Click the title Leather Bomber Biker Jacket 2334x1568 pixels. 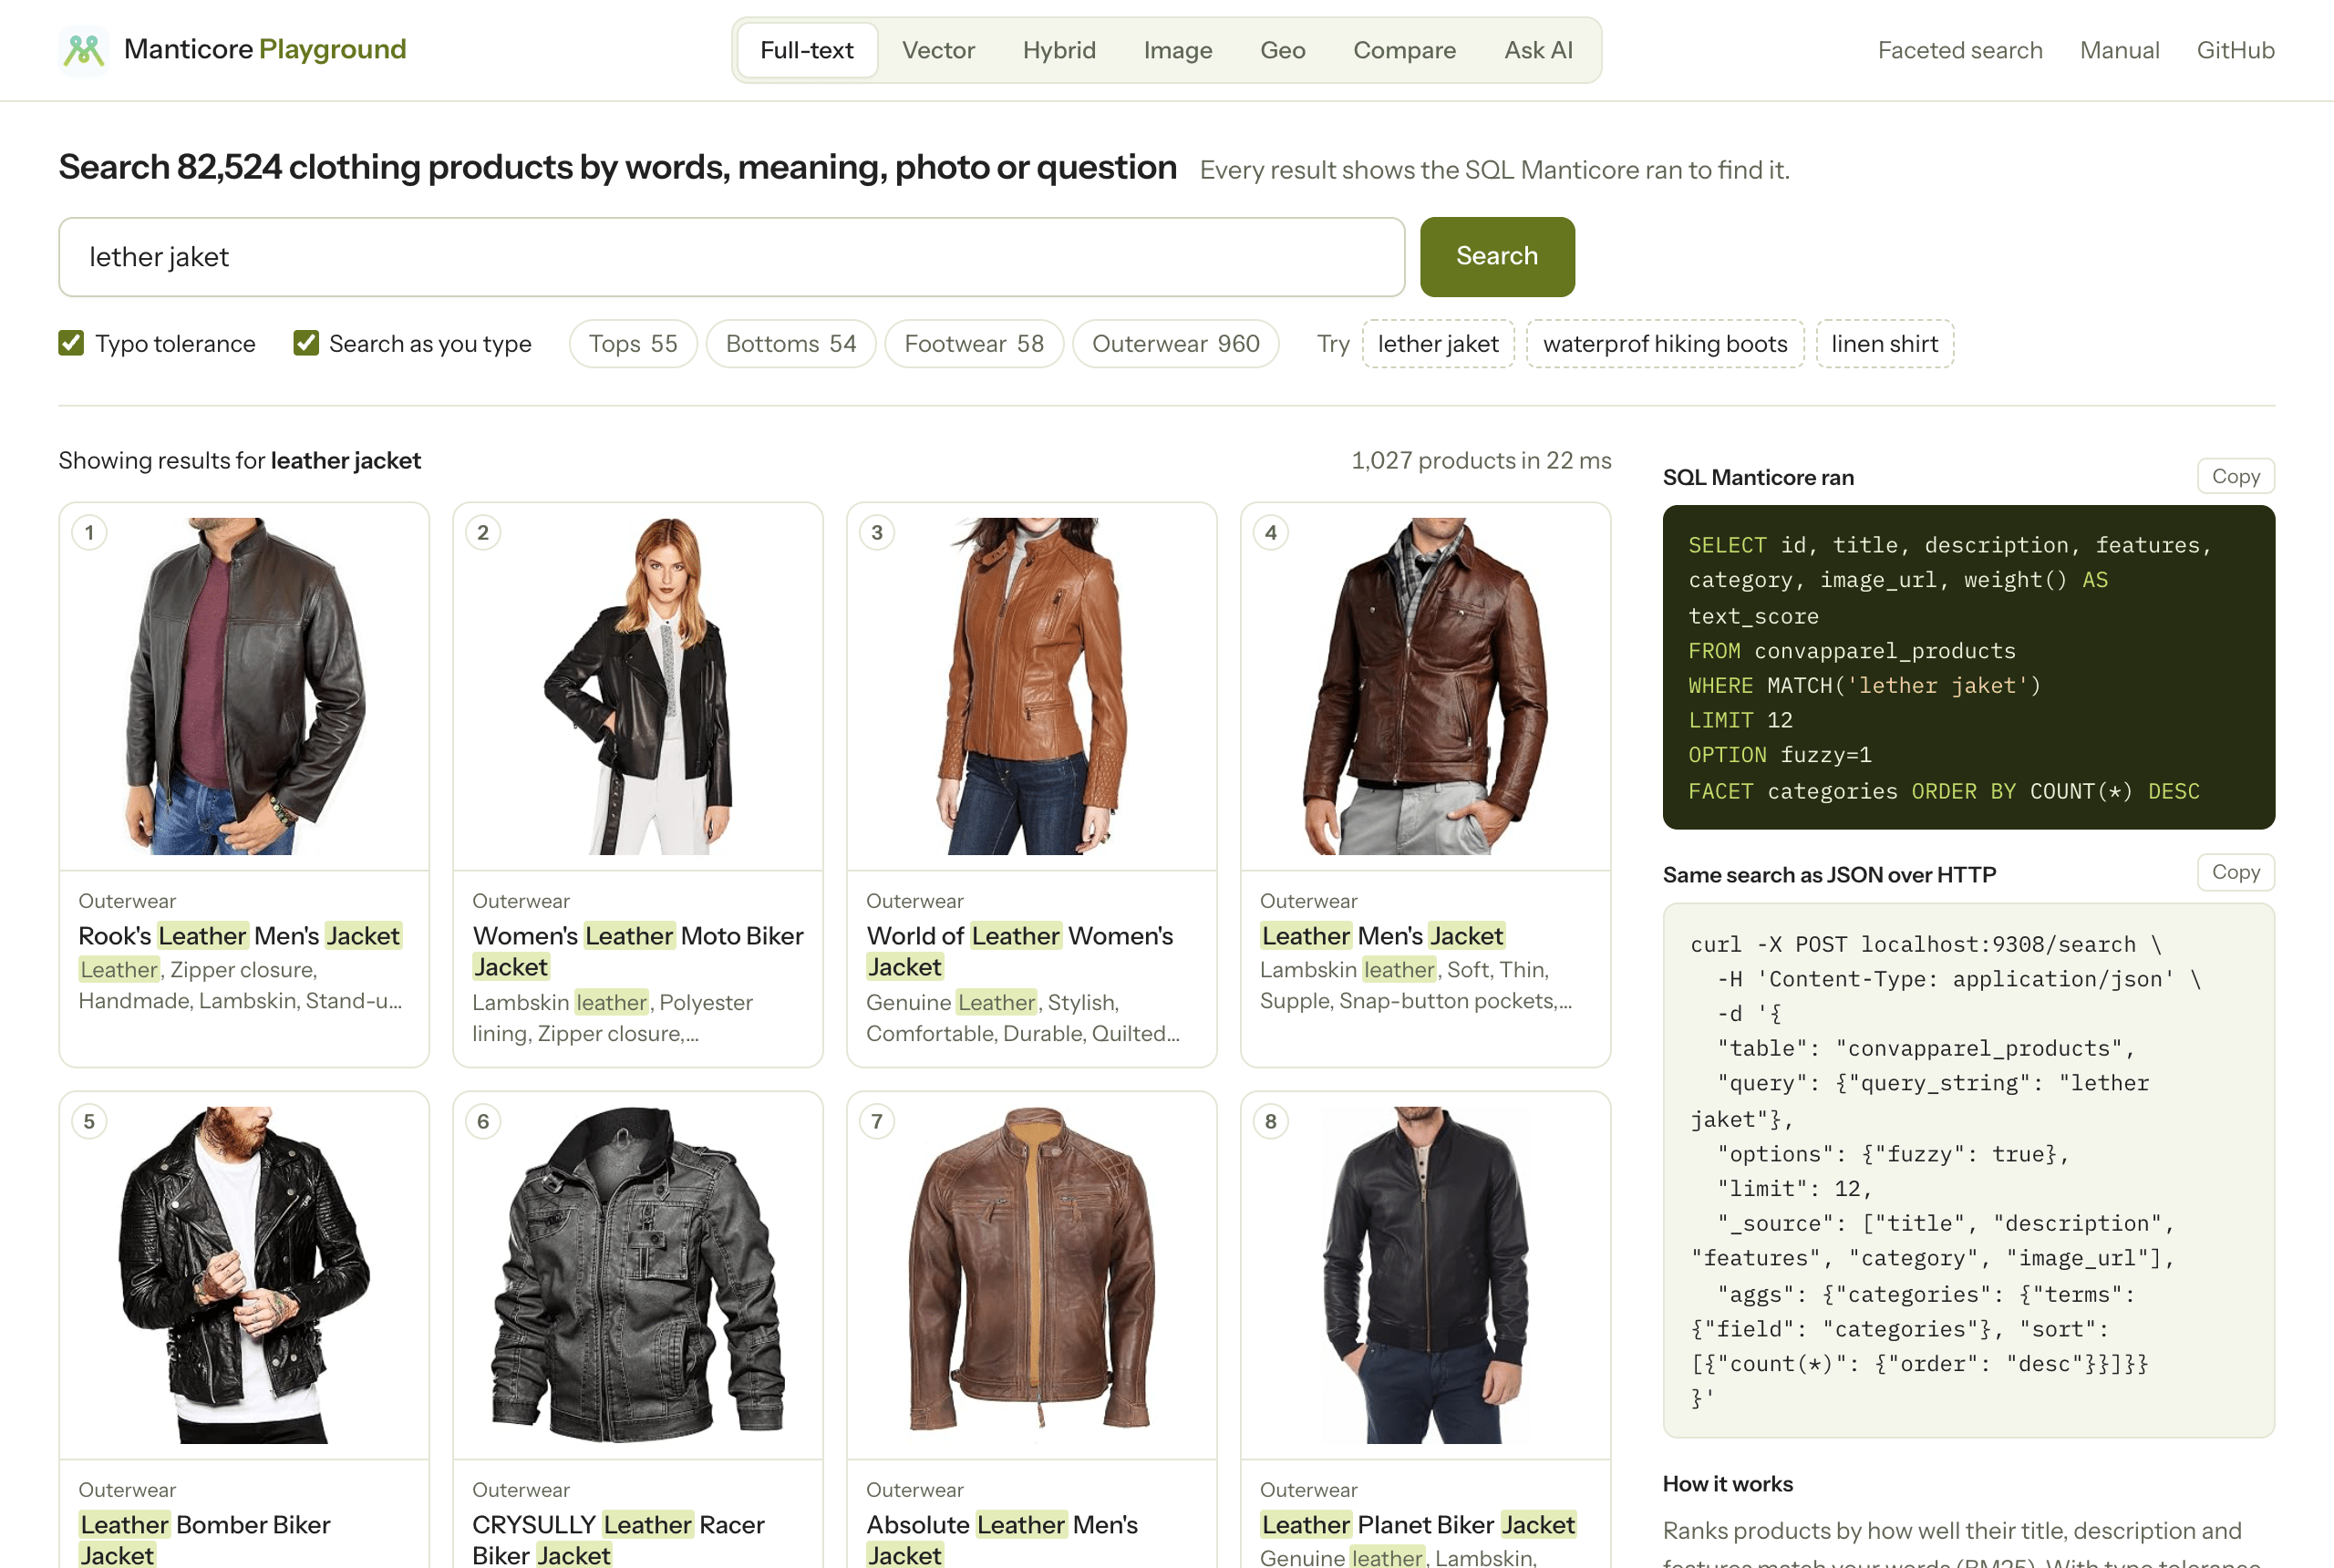[x=205, y=1540]
